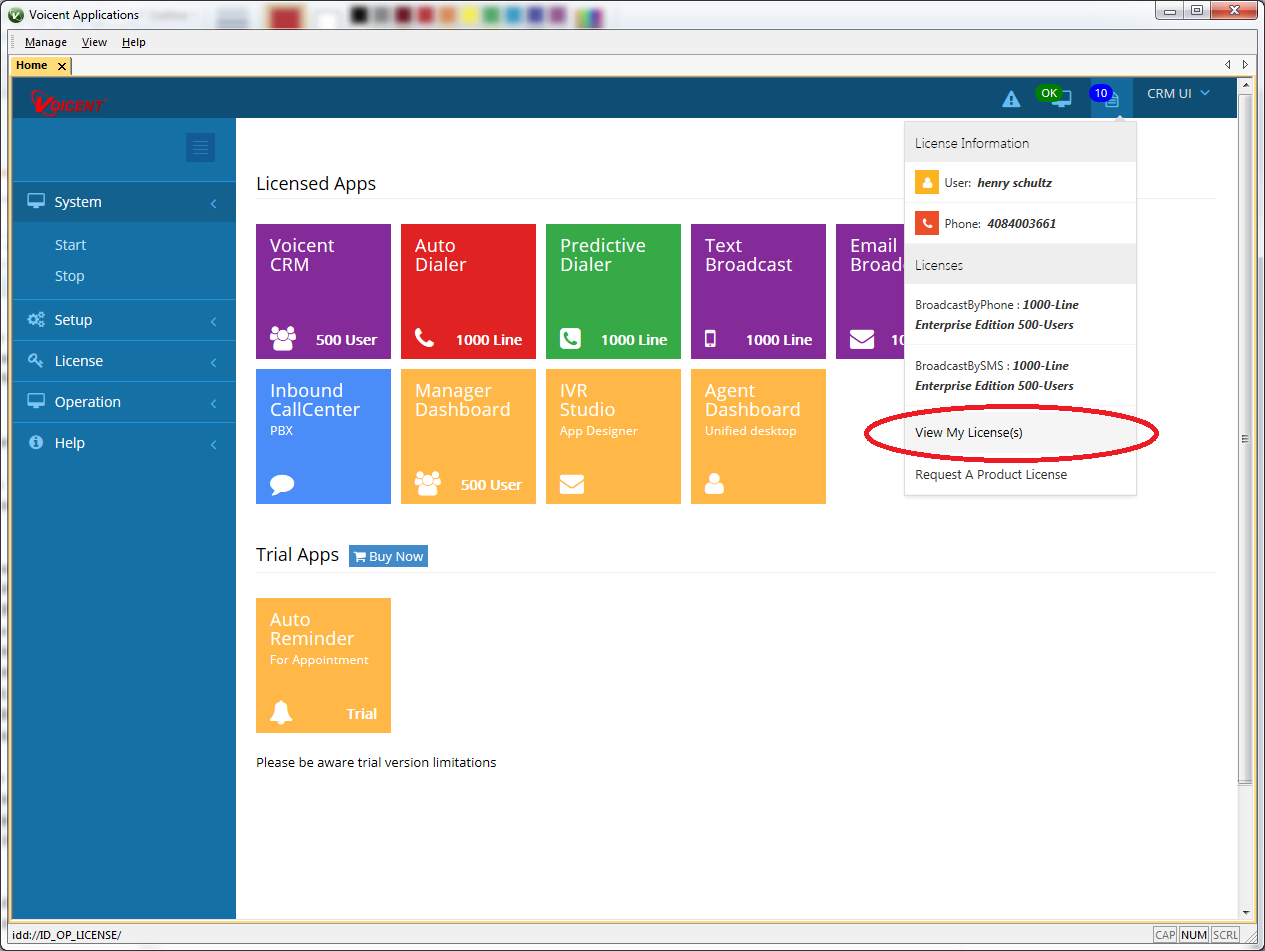Viewport: 1265px width, 951px height.
Task: Toggle the hamburger sidebar menu button
Action: (x=200, y=148)
